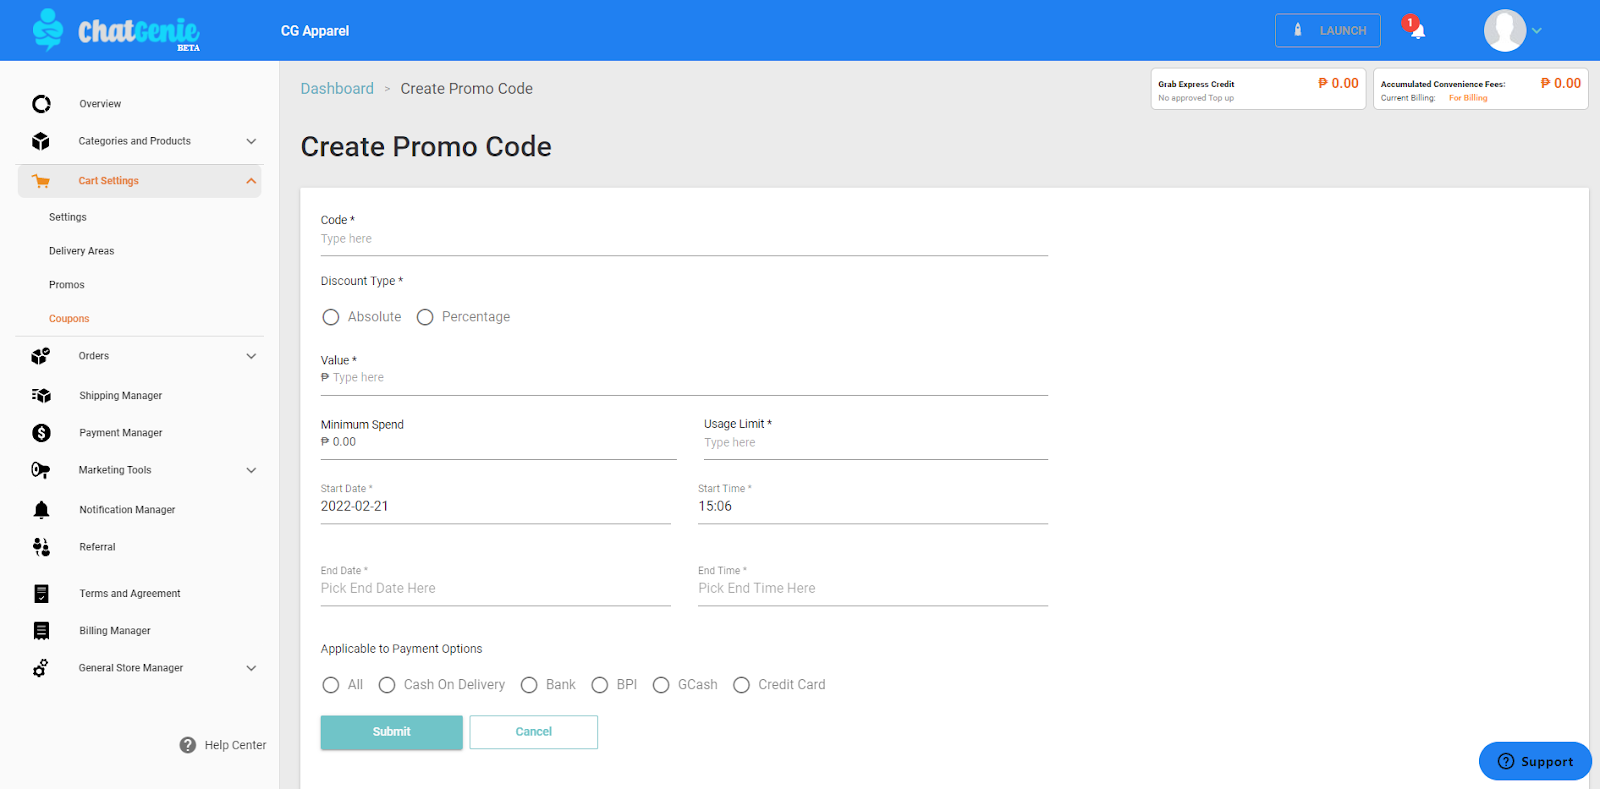The height and width of the screenshot is (789, 1600).
Task: Select All payment options
Action: 331,685
